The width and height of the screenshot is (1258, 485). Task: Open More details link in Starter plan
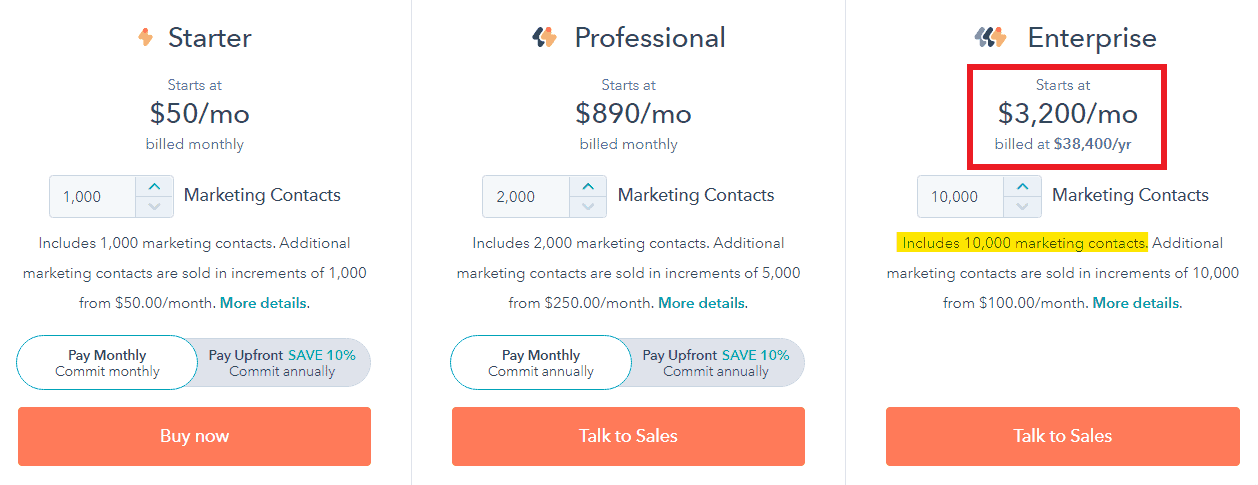pos(264,303)
